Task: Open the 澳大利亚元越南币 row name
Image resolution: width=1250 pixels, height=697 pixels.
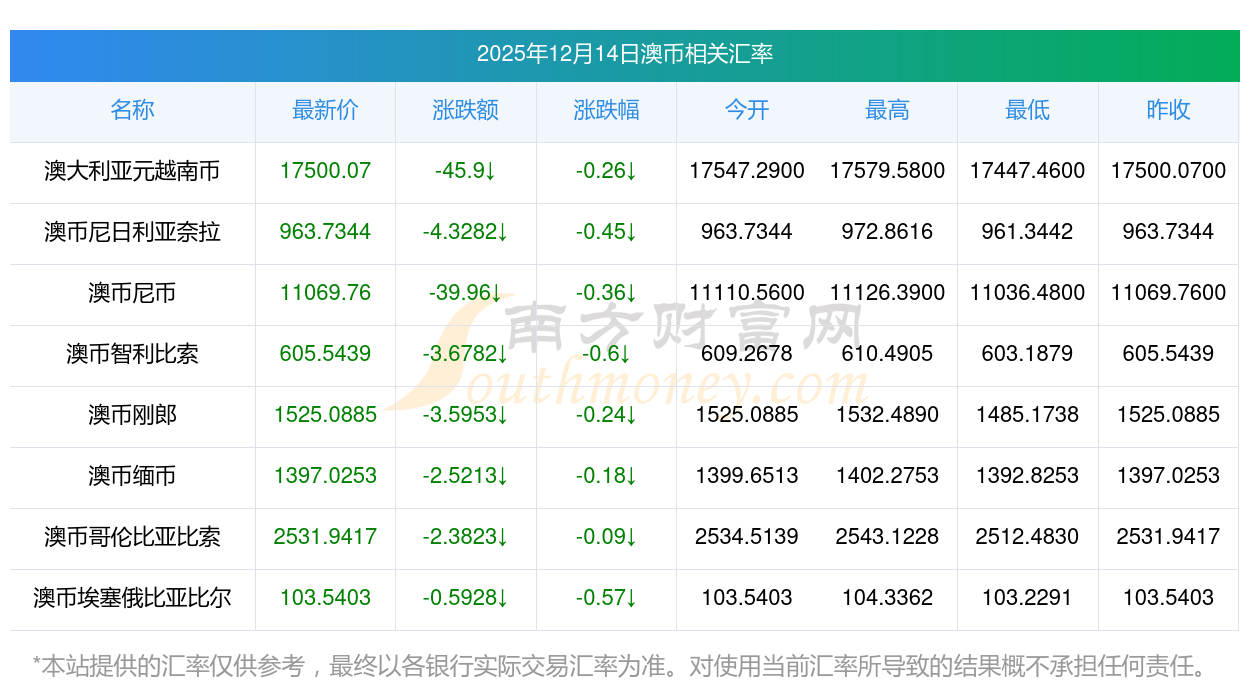Action: coord(132,171)
